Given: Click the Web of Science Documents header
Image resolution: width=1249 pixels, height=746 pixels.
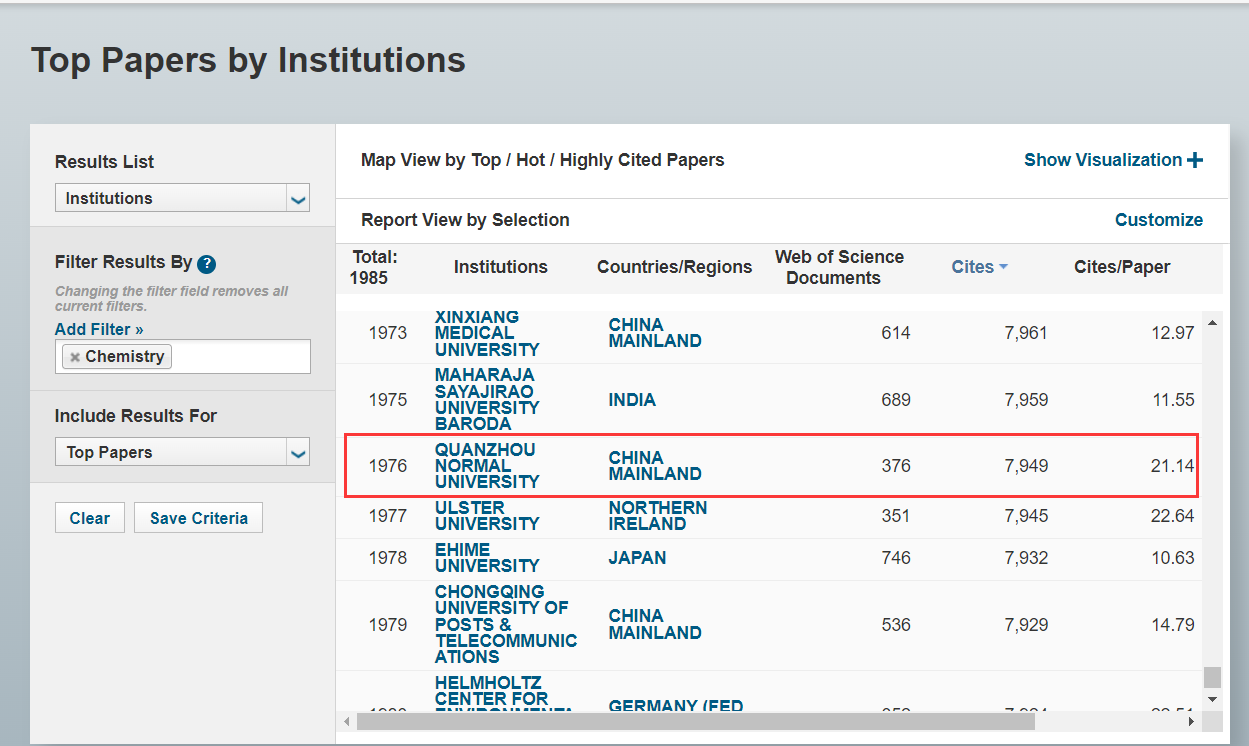Looking at the screenshot, I should tap(838, 267).
